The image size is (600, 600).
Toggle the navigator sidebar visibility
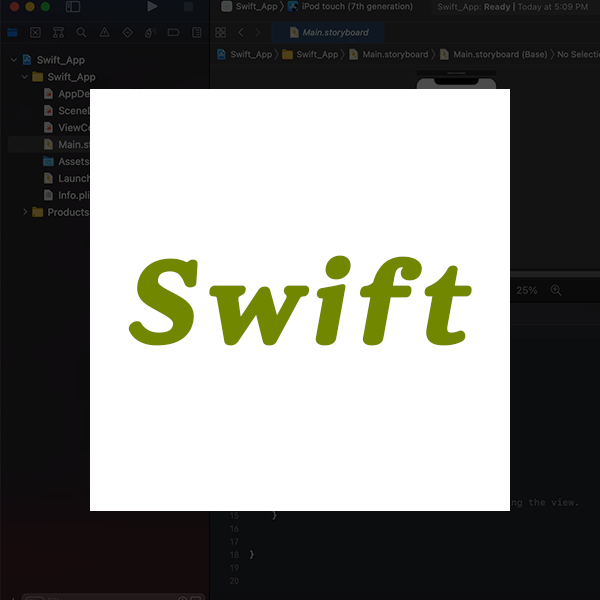pyautogui.click(x=73, y=7)
